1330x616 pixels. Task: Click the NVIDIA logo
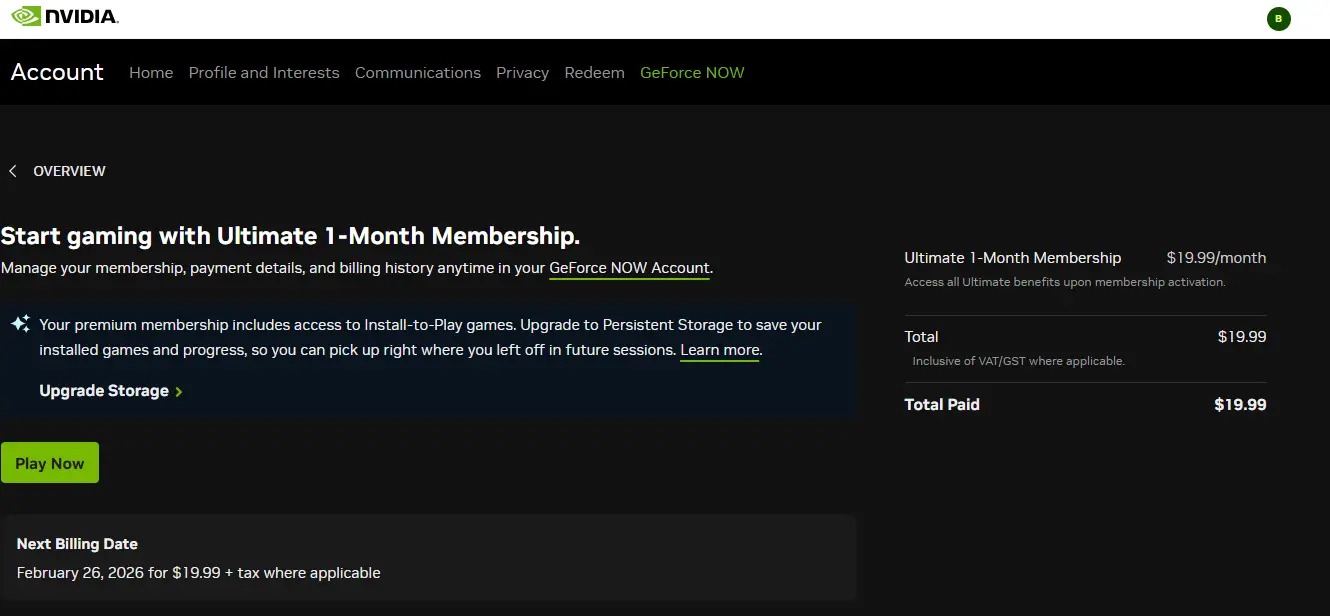(x=65, y=16)
